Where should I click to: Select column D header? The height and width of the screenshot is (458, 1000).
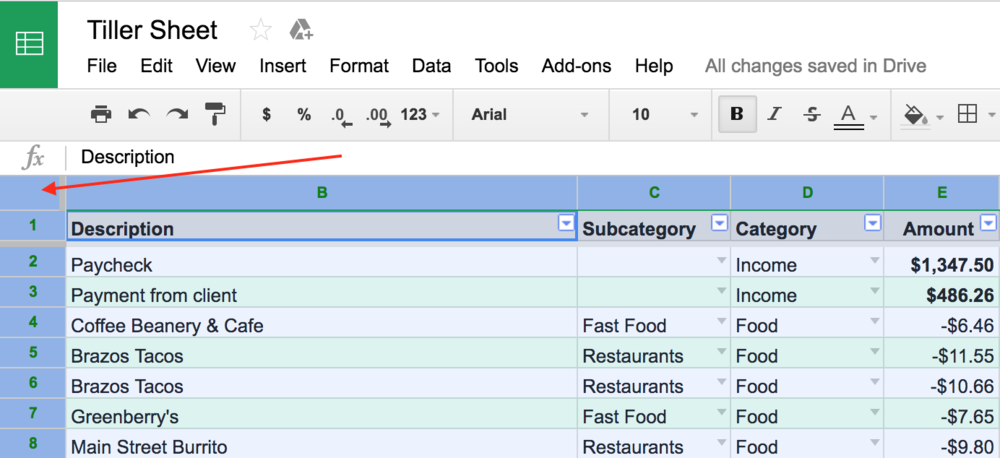(807, 193)
